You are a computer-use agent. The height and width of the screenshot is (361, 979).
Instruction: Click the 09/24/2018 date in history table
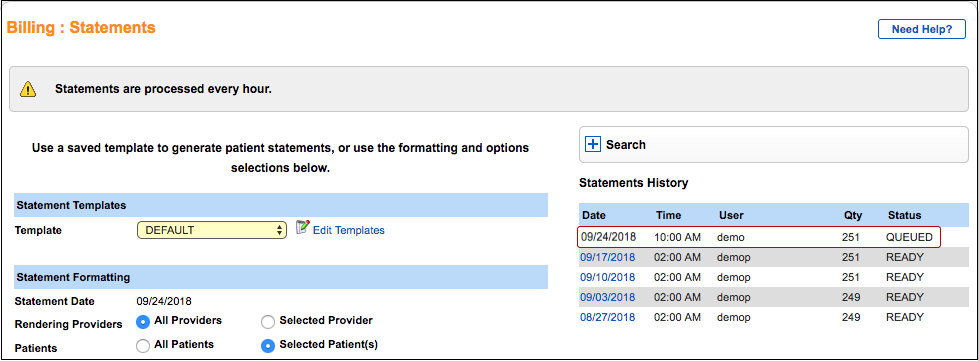click(x=608, y=237)
